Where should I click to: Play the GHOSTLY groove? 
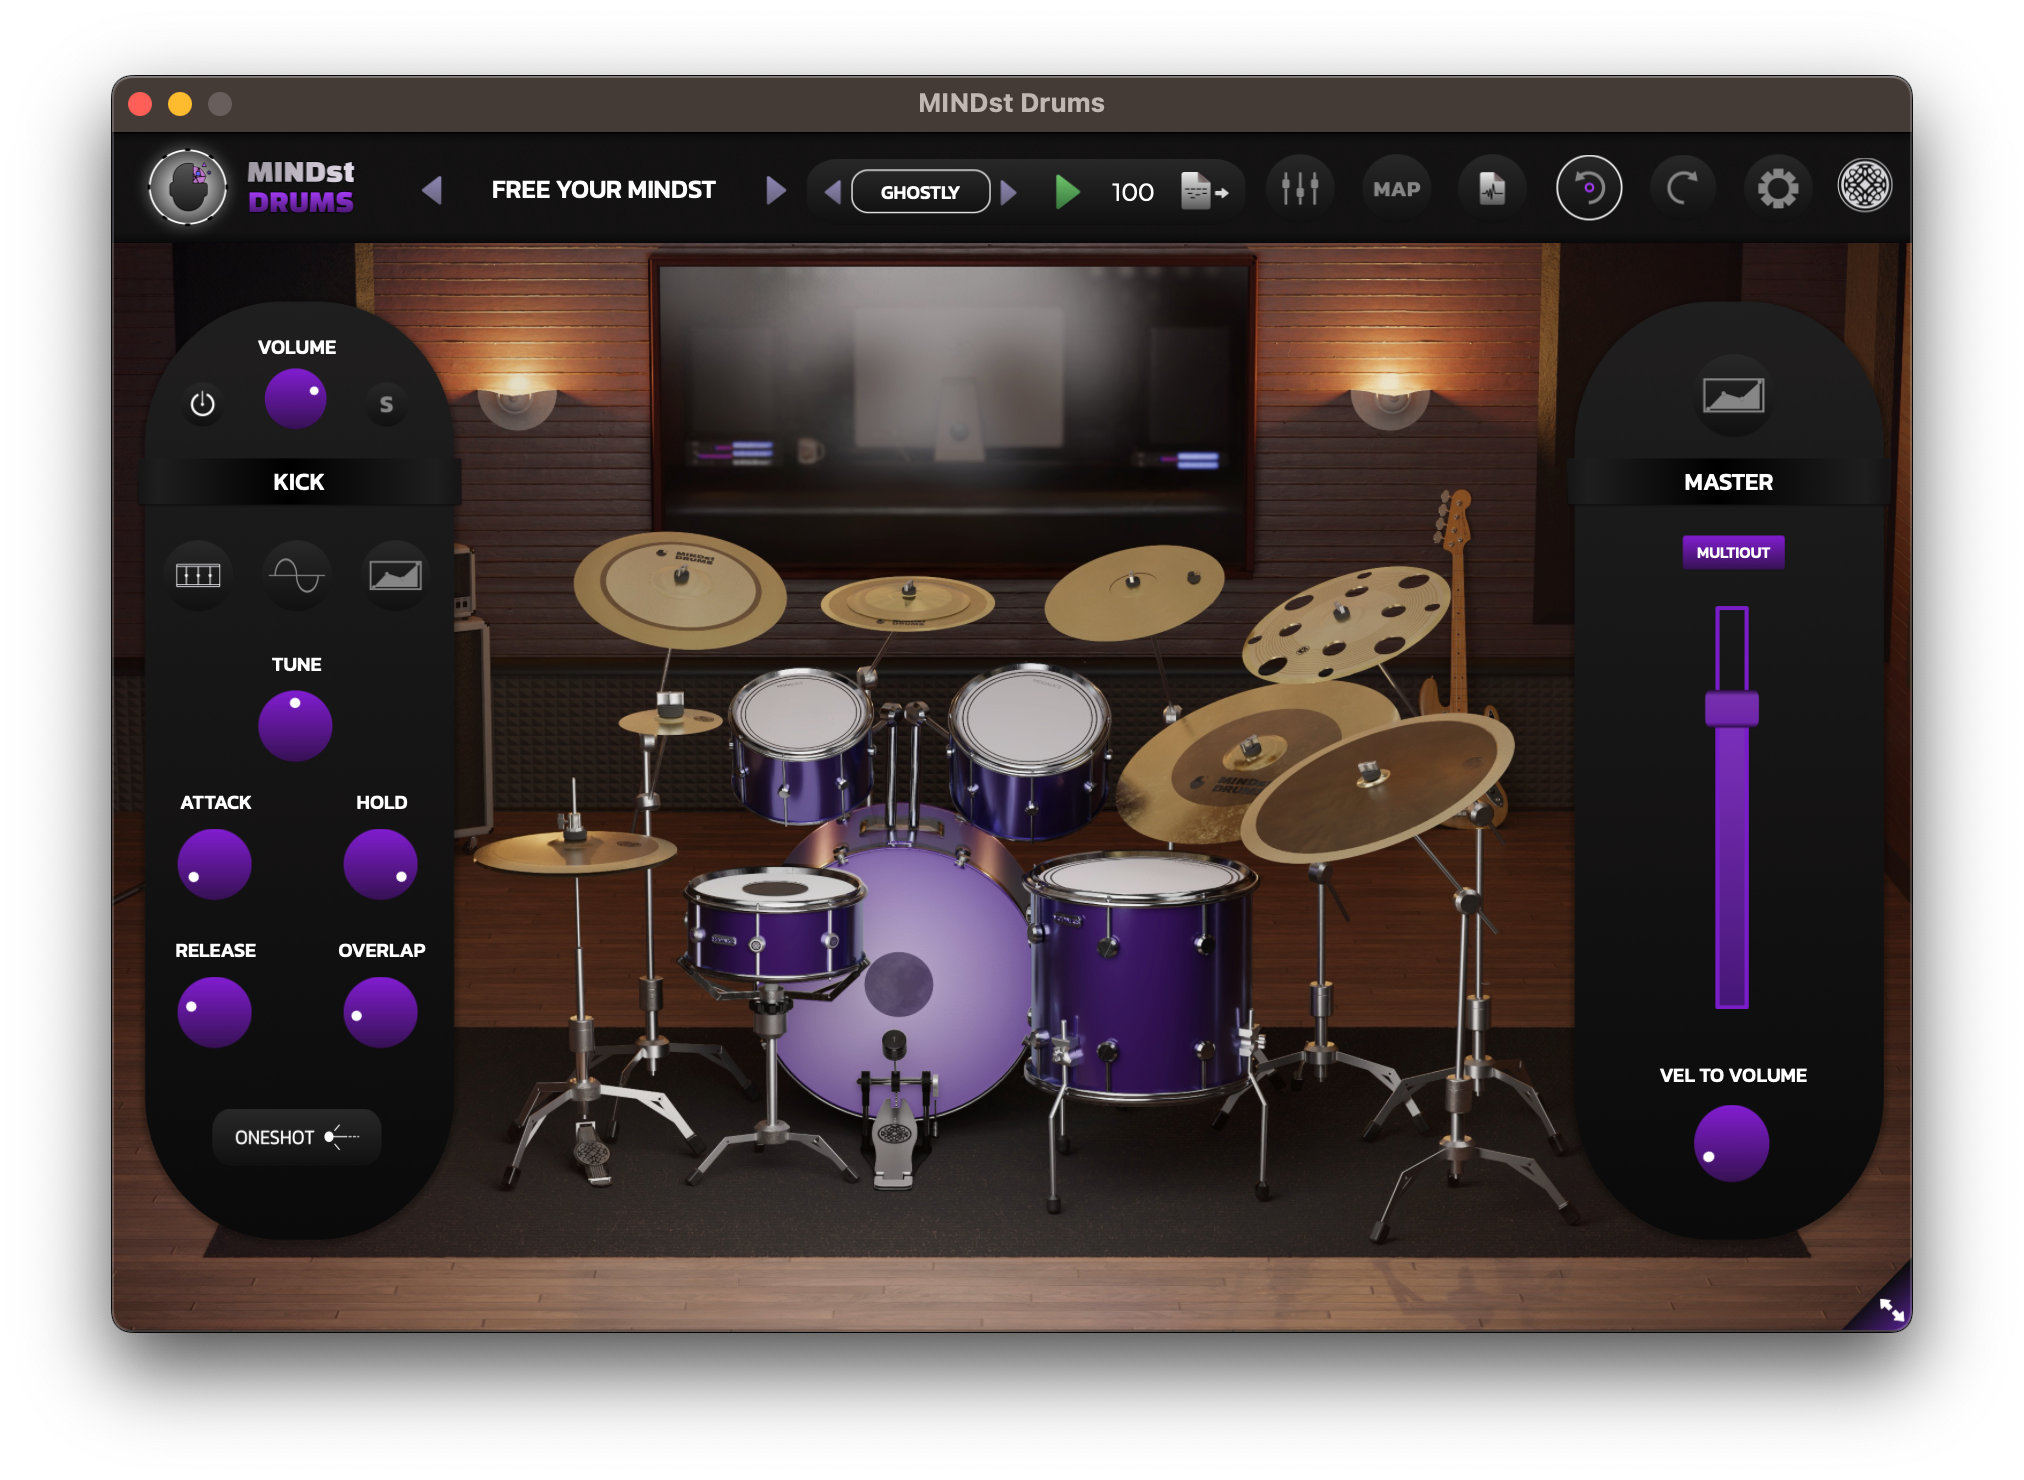coord(1068,190)
